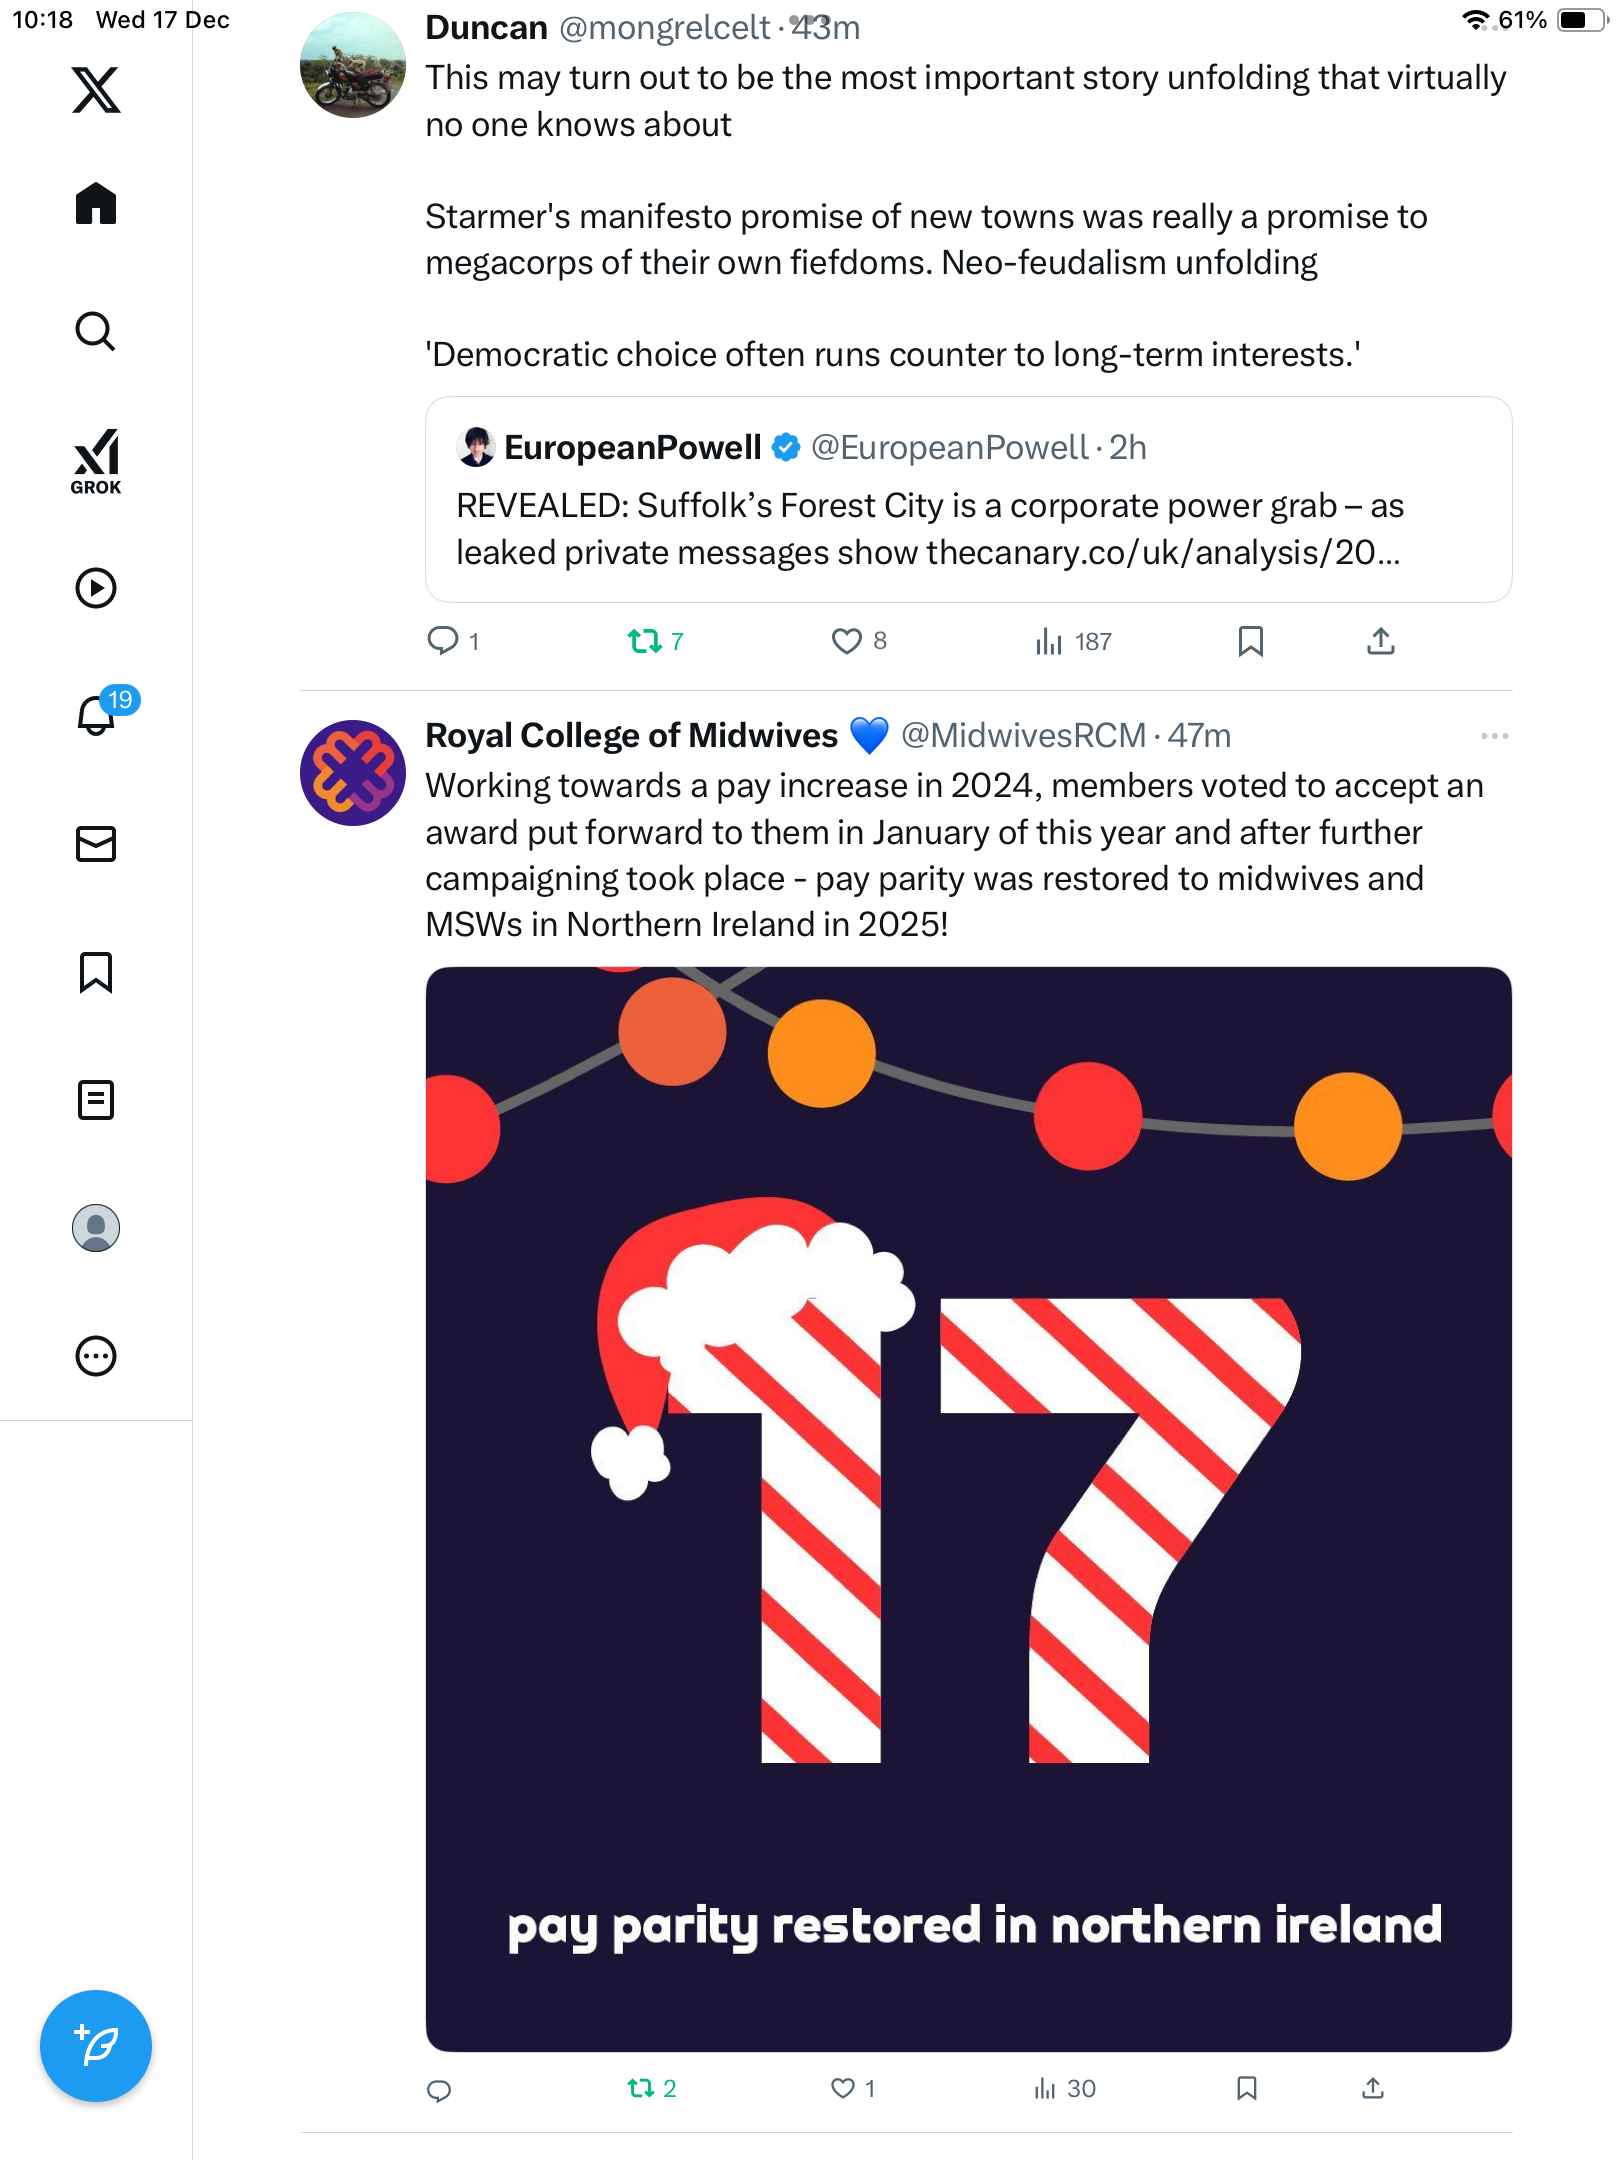Viewport: 1620px width, 2160px height.
Task: Open more options on Royal College of Midwives post
Action: [x=1494, y=736]
